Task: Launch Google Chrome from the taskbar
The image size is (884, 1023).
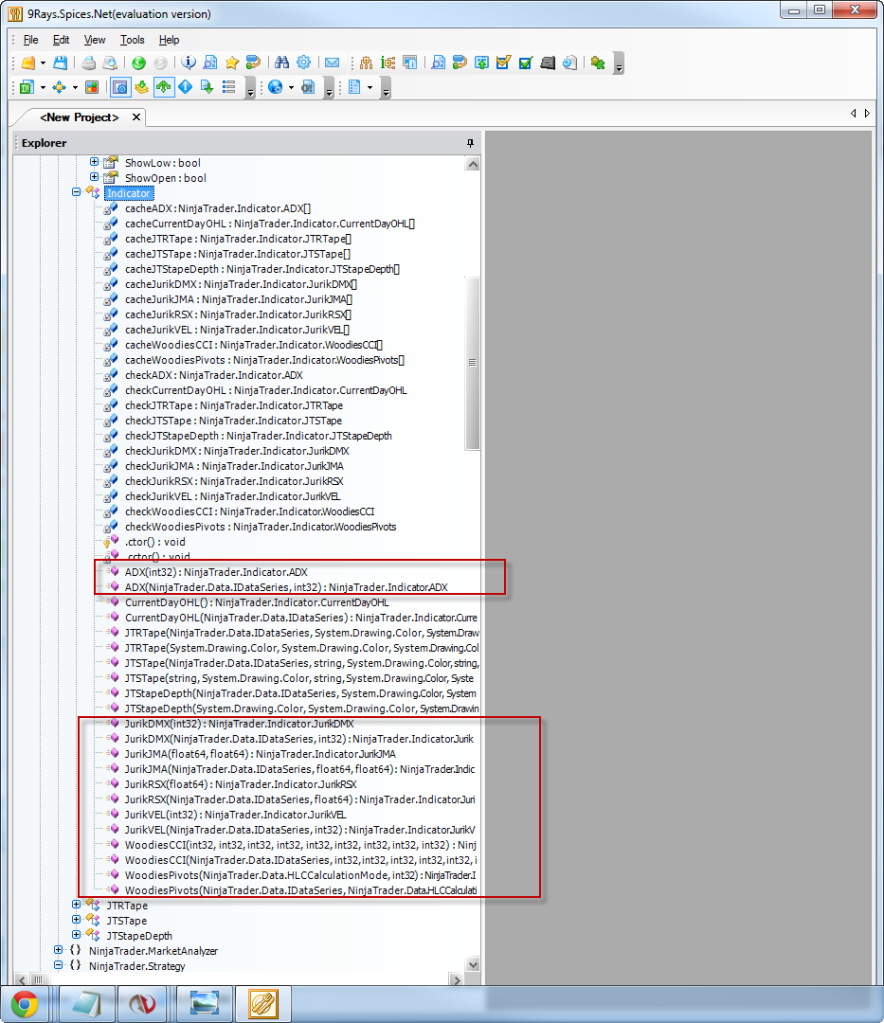Action: click(x=25, y=1001)
